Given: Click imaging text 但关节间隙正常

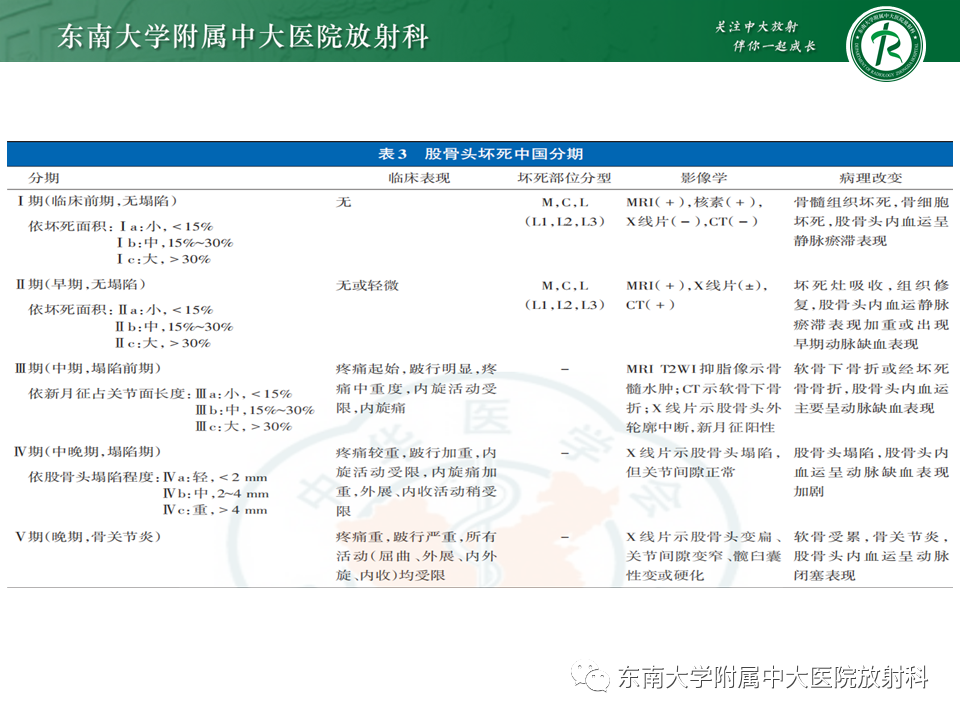Looking at the screenshot, I should tap(680, 473).
